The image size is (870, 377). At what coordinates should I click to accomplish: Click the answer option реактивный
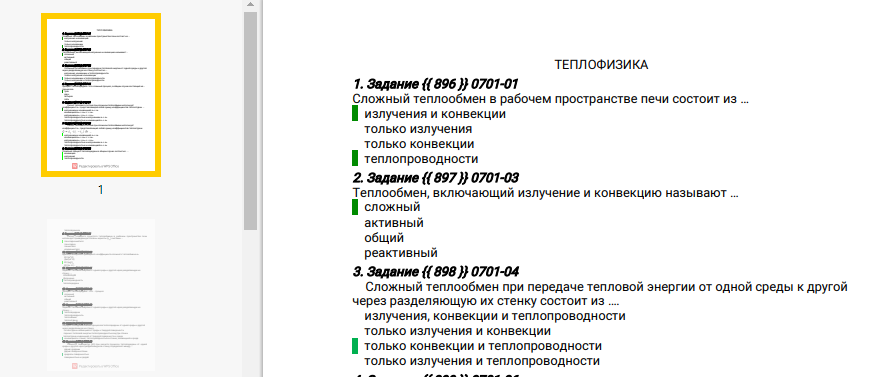tap(401, 253)
